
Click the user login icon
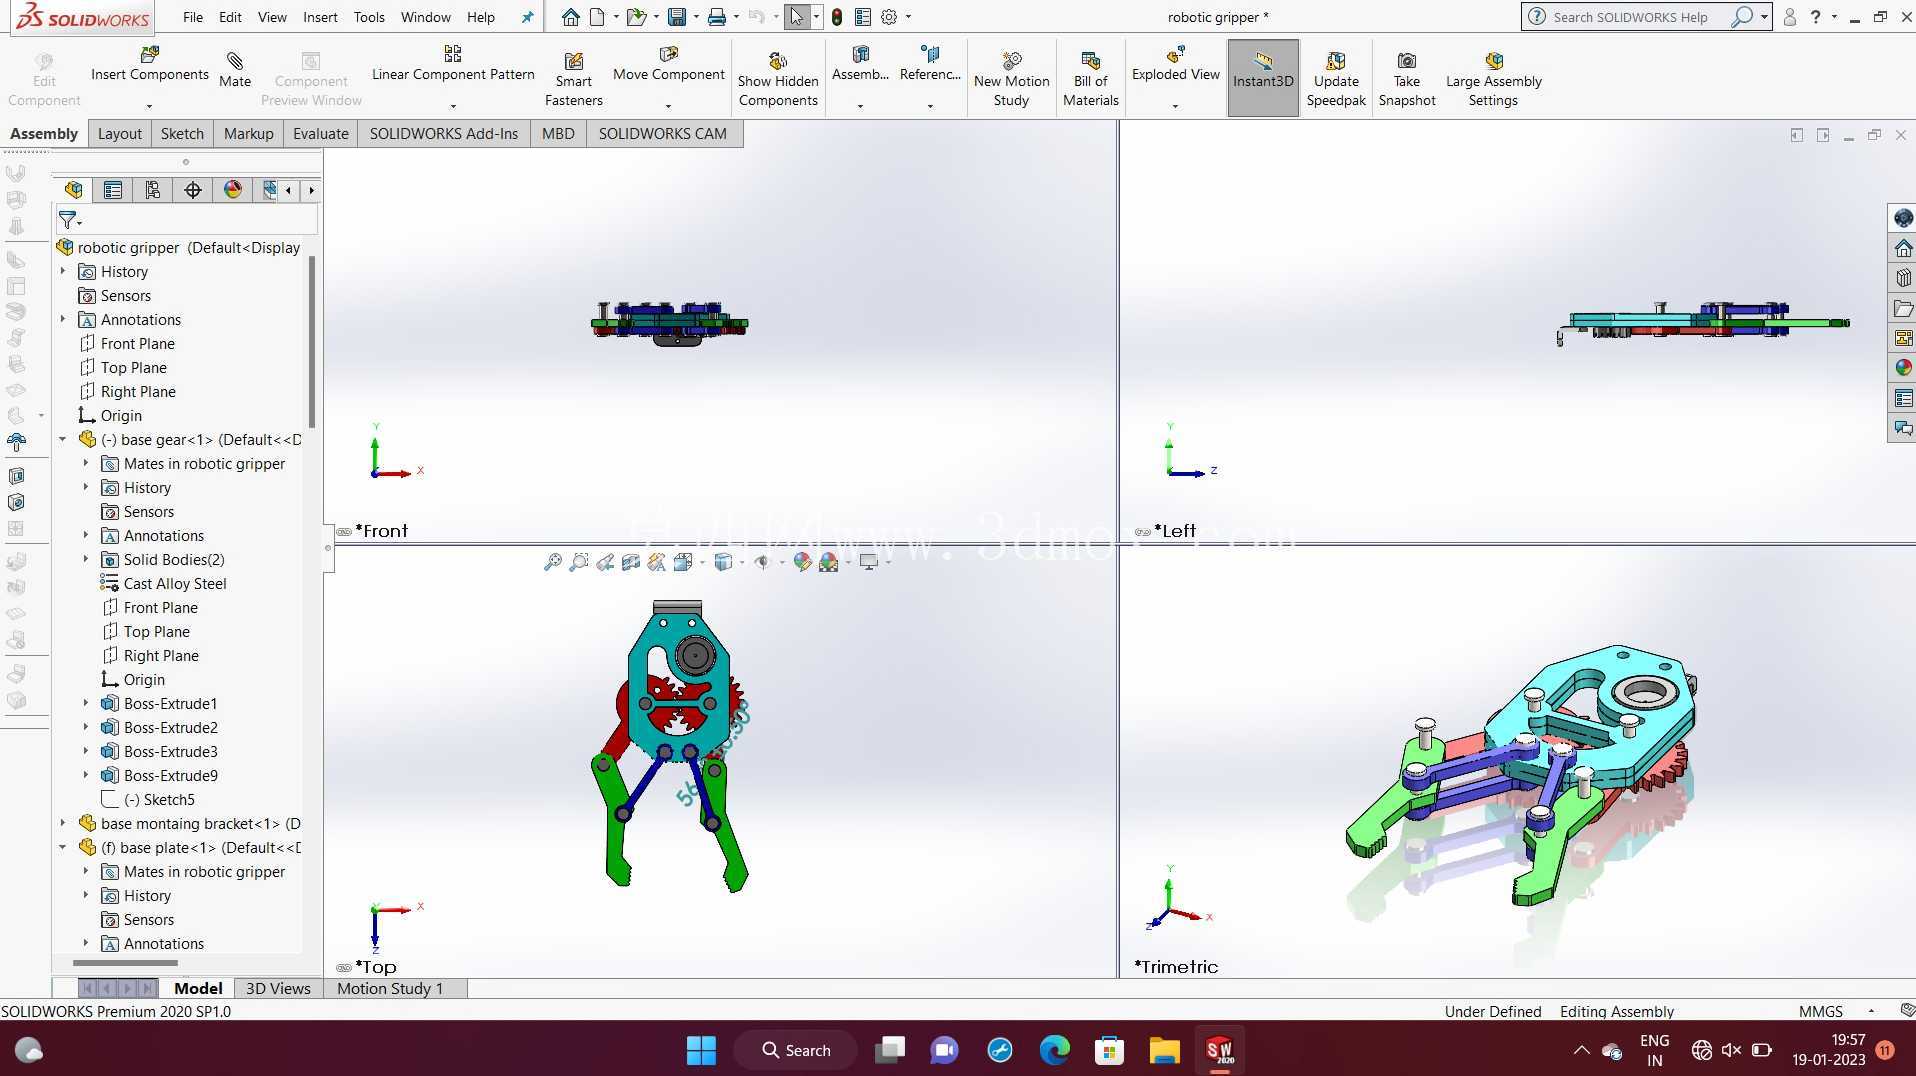click(x=1789, y=17)
